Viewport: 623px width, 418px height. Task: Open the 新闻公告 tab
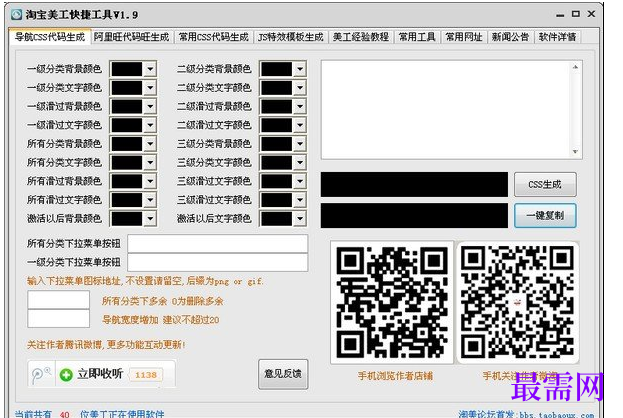[510, 37]
